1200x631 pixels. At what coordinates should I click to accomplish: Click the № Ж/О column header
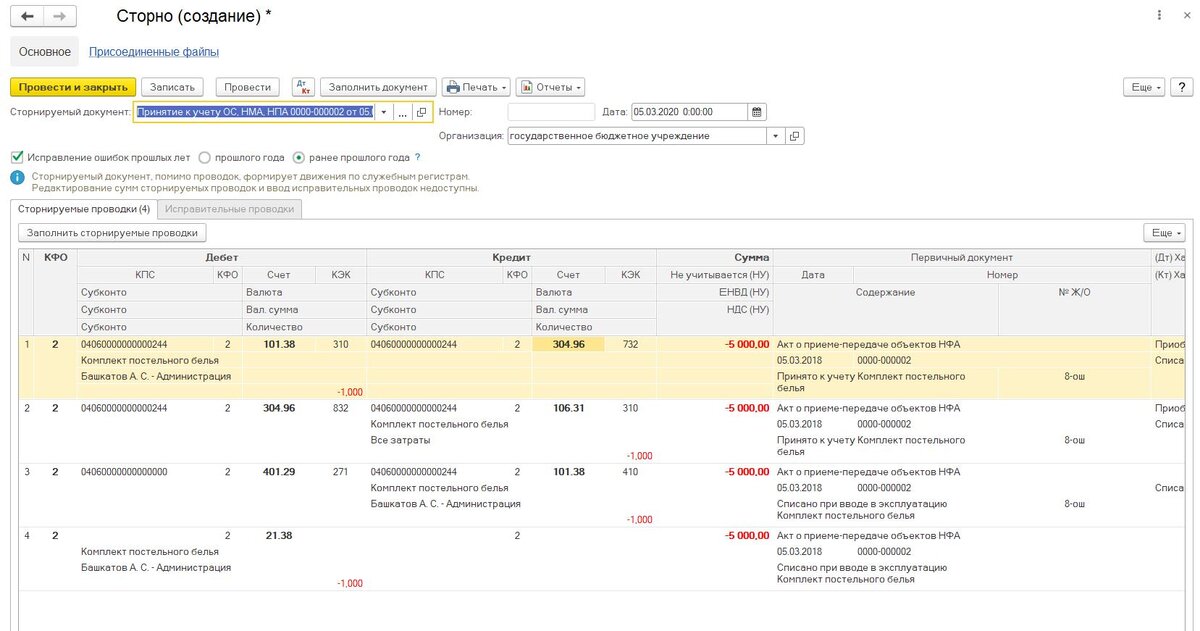1074,292
